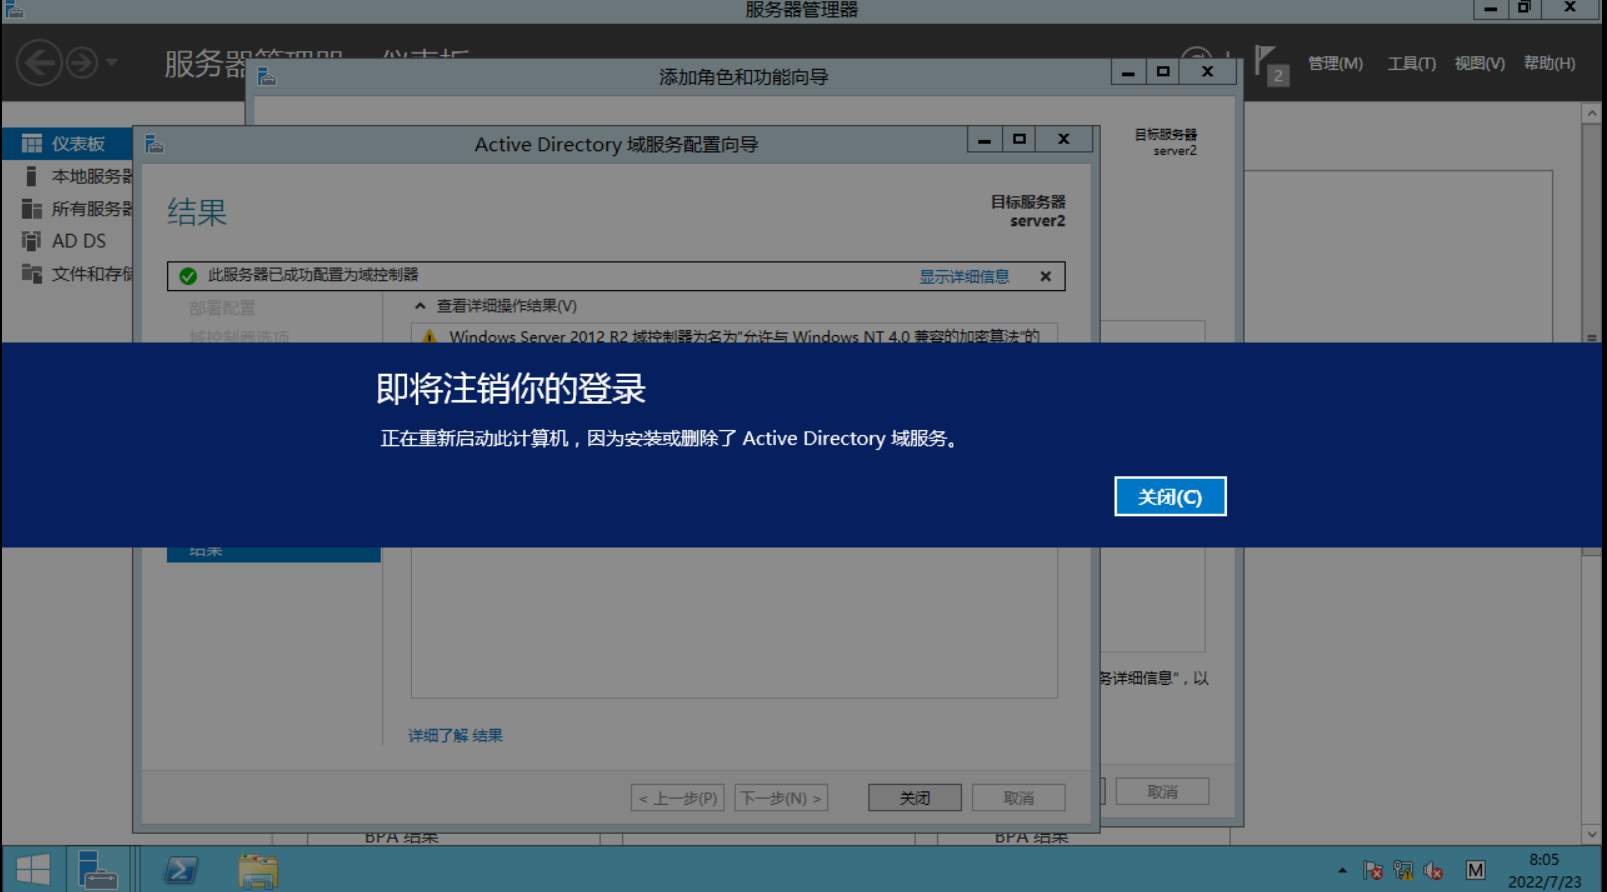Click 取消 button in AD DS configuration wizard
Viewport: 1607px width, 892px height.
1018,798
